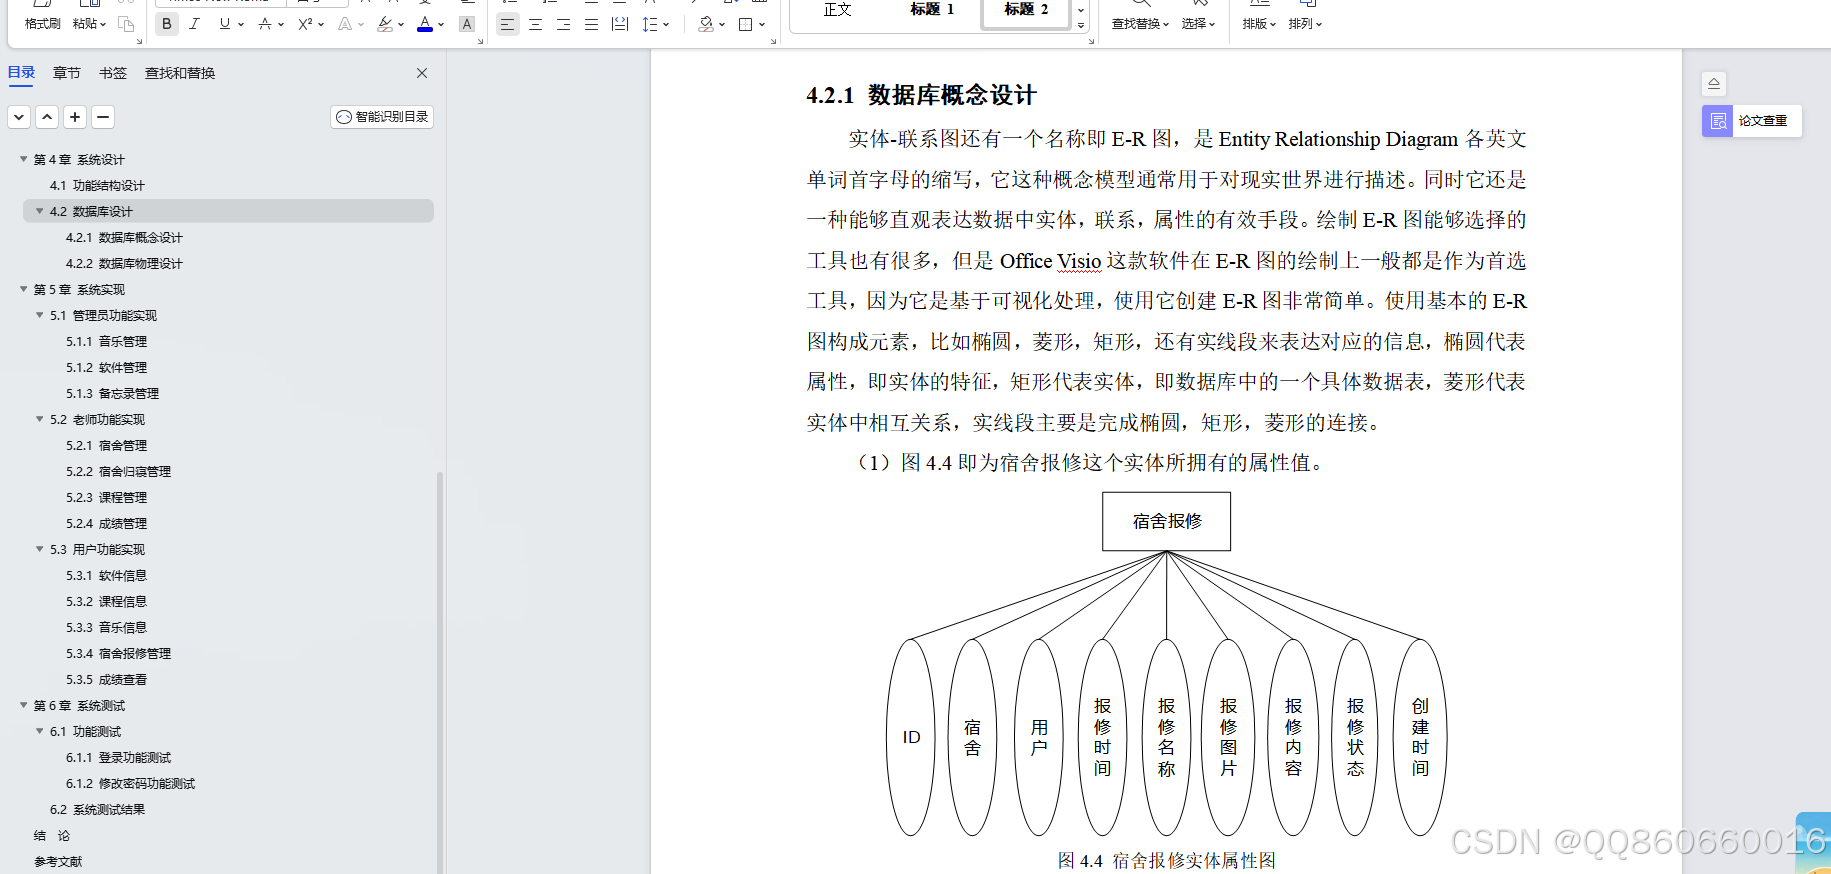Open 排版 dropdown

coord(1259,24)
